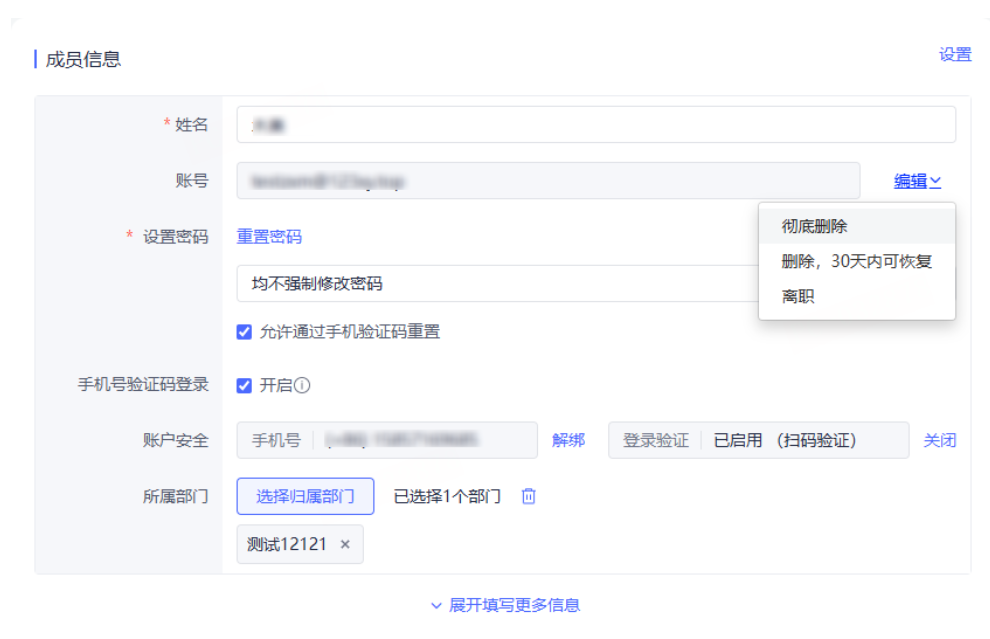Toggle the 开启 checkbox for phone login
The width and height of the screenshot is (990, 639).
(244, 386)
